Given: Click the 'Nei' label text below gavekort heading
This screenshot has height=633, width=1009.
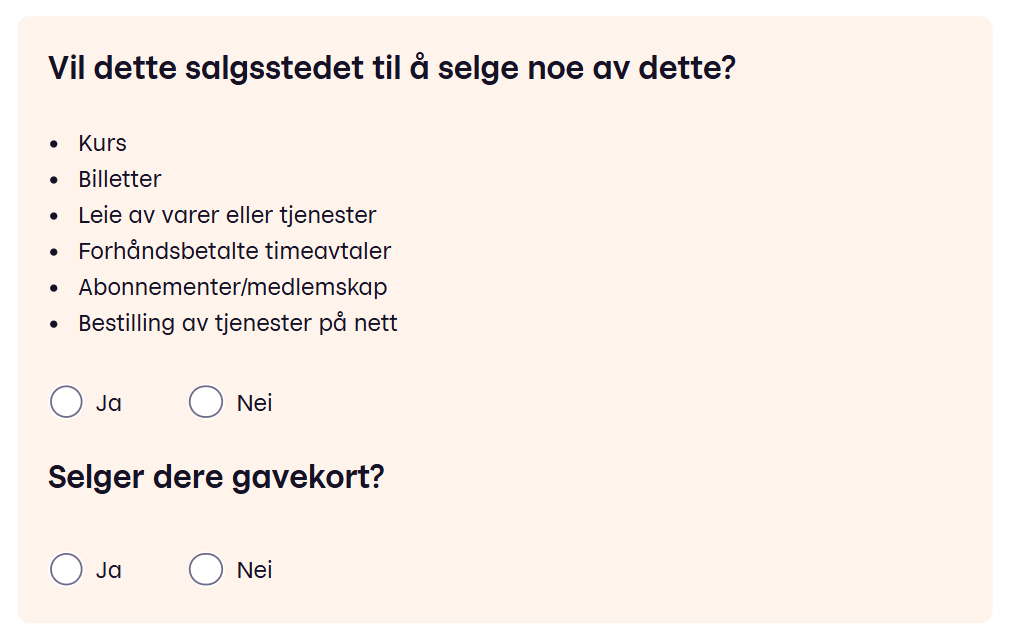Looking at the screenshot, I should [254, 570].
